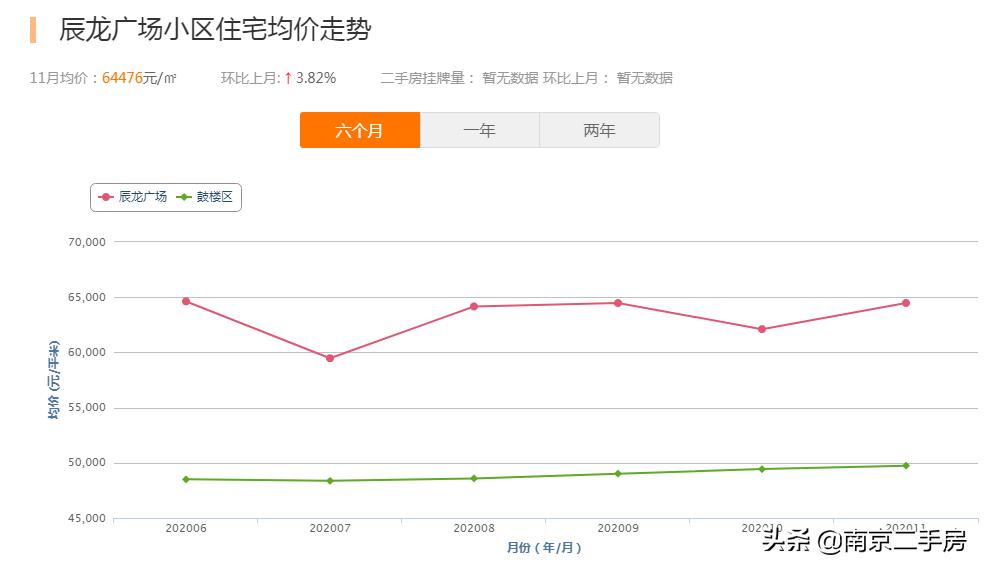Screen dimensions: 984x570
Task: Click the 70,000 y-axis label
Action: (x=87, y=242)
